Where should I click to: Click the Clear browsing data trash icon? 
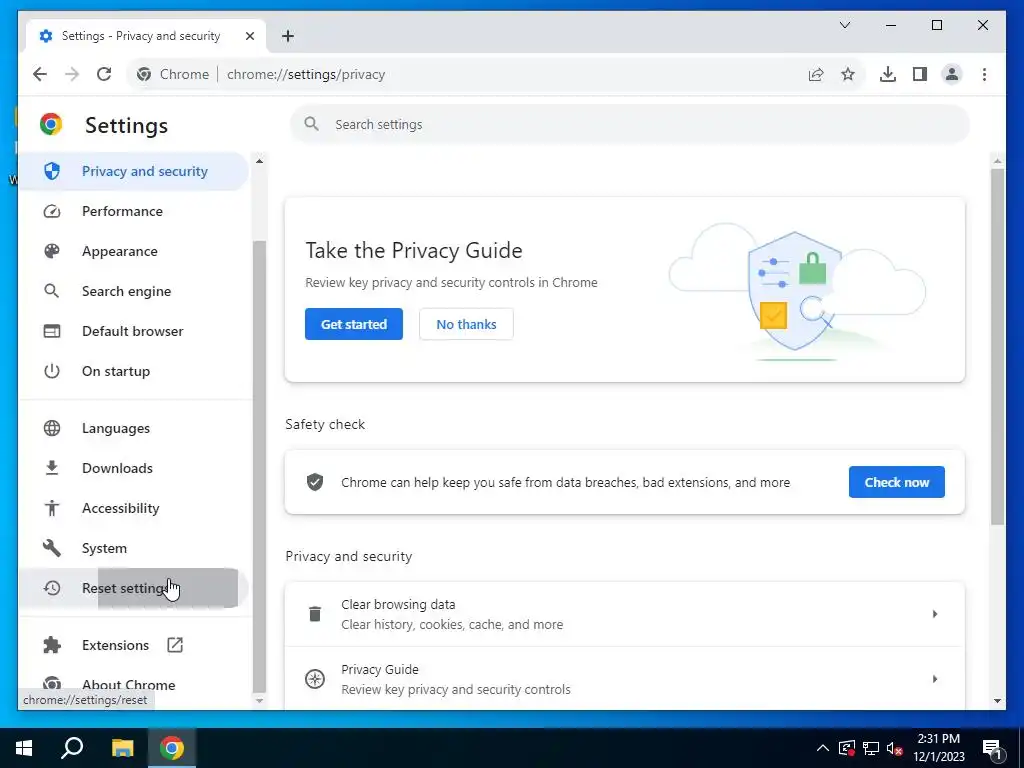point(315,614)
